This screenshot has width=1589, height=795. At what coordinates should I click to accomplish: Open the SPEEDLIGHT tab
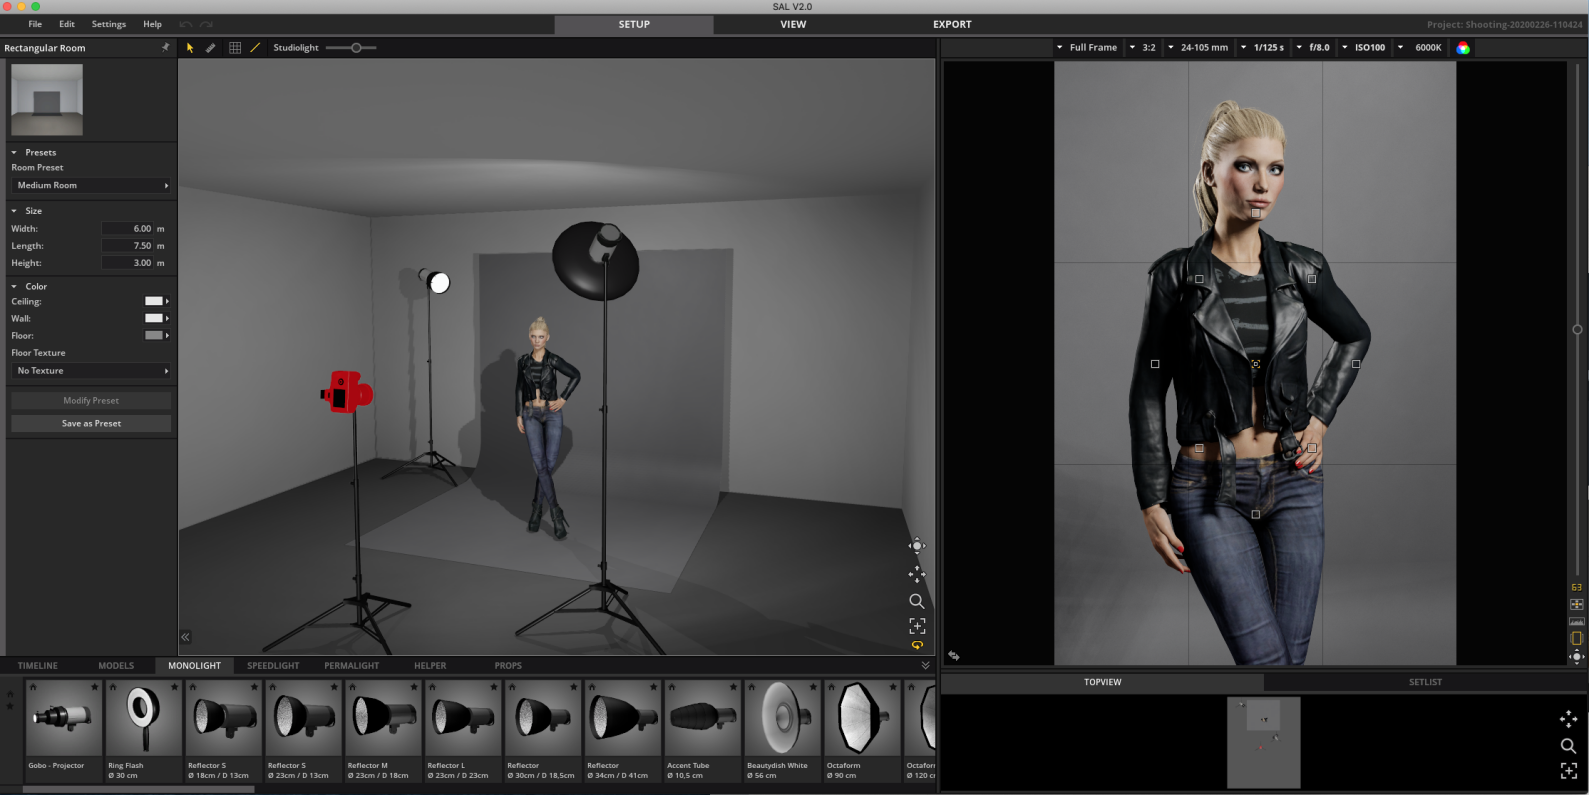(273, 666)
